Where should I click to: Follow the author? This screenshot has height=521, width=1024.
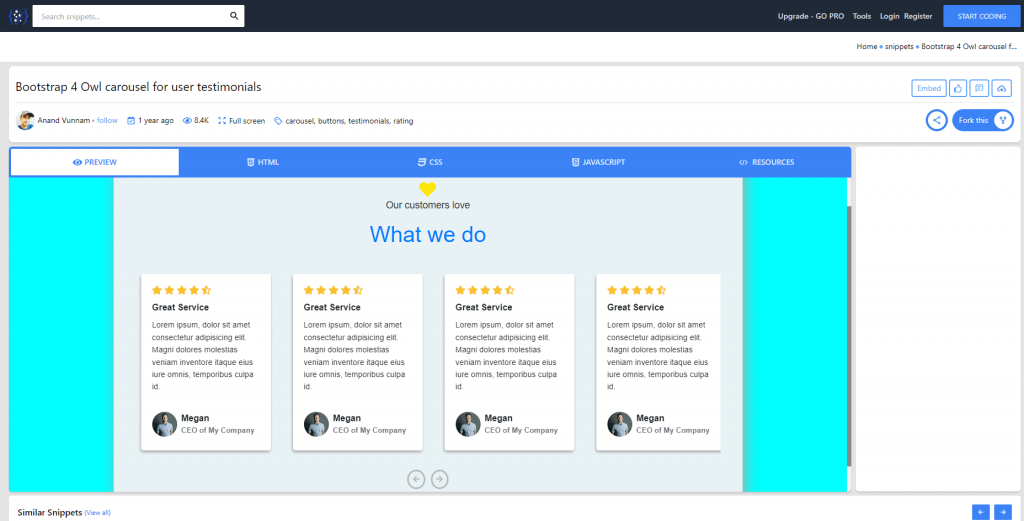107,121
